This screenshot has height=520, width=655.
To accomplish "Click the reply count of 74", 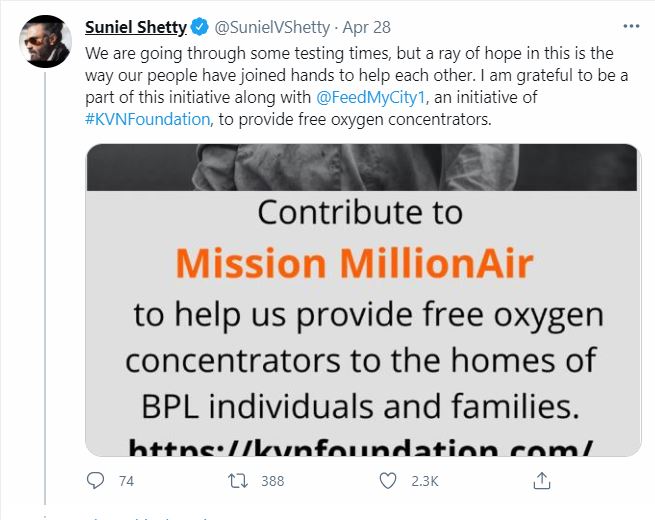I will pyautogui.click(x=126, y=481).
